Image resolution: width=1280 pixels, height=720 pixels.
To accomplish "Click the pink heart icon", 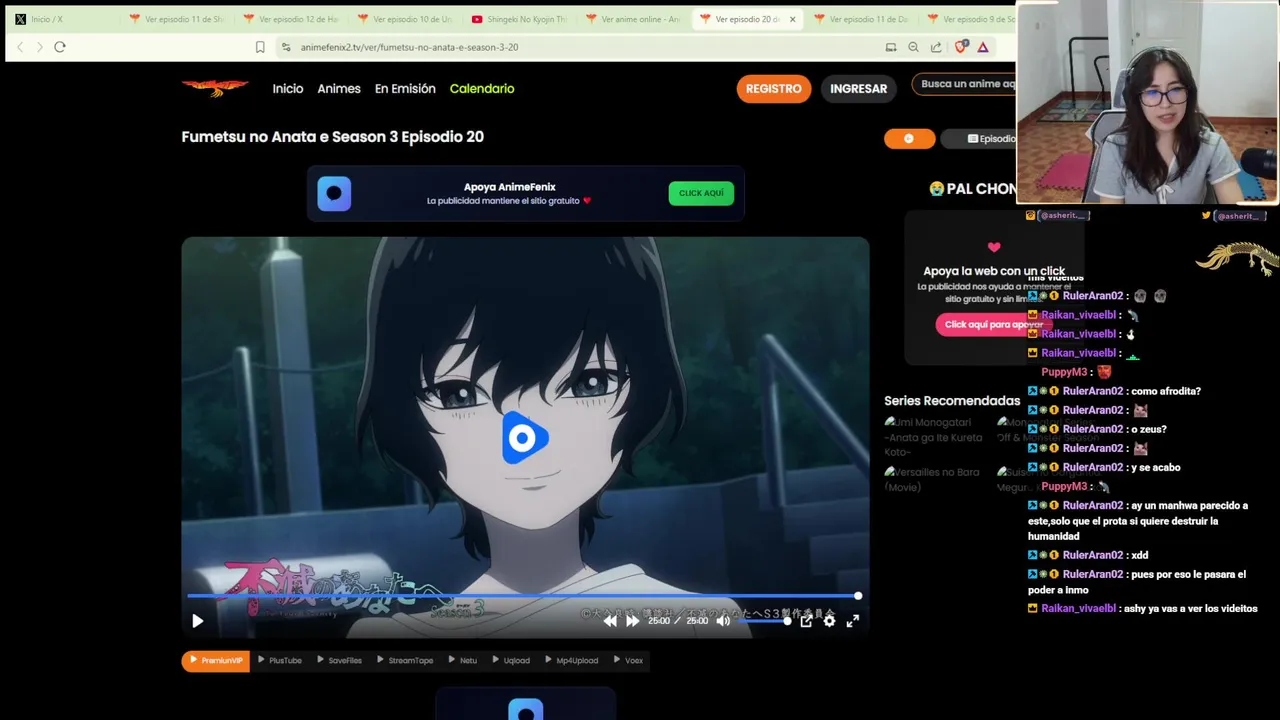I will [x=994, y=247].
